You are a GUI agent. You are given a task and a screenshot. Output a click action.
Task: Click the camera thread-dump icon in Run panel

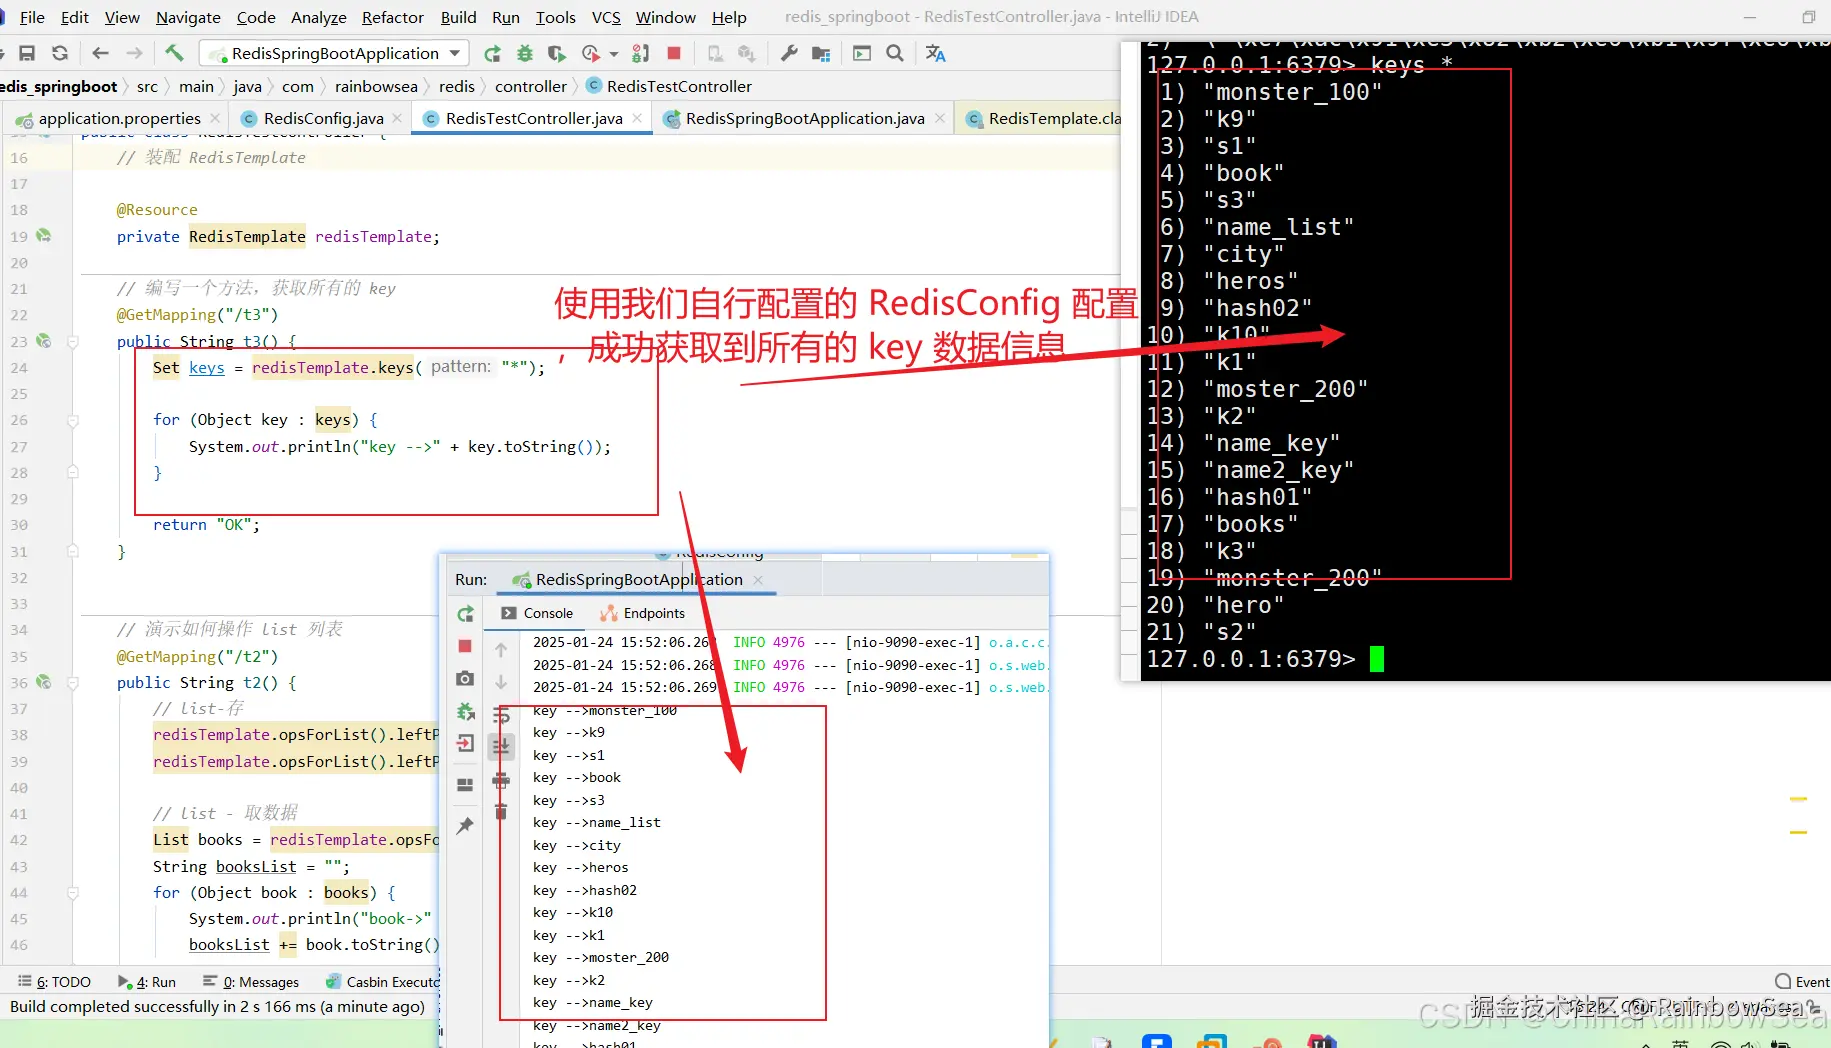465,679
